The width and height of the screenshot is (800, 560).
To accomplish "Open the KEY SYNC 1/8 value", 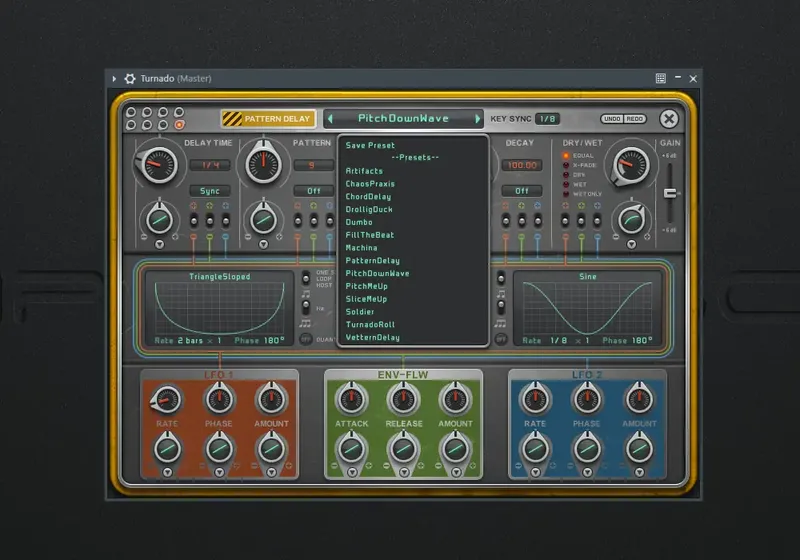I will tap(547, 119).
